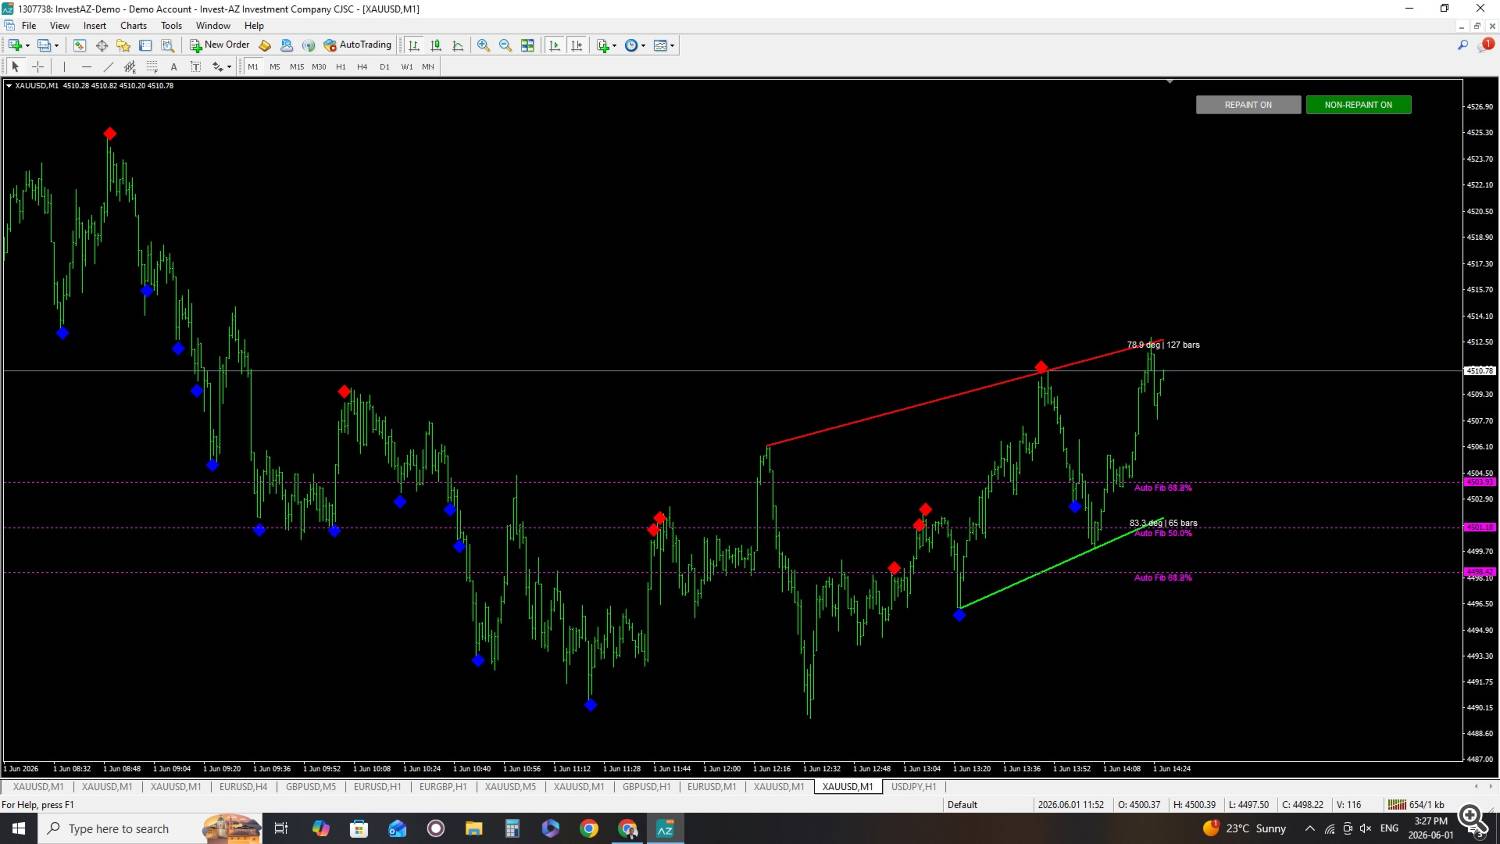Open the Profiles icon
Viewport: 1500px width, 844px height.
point(43,45)
